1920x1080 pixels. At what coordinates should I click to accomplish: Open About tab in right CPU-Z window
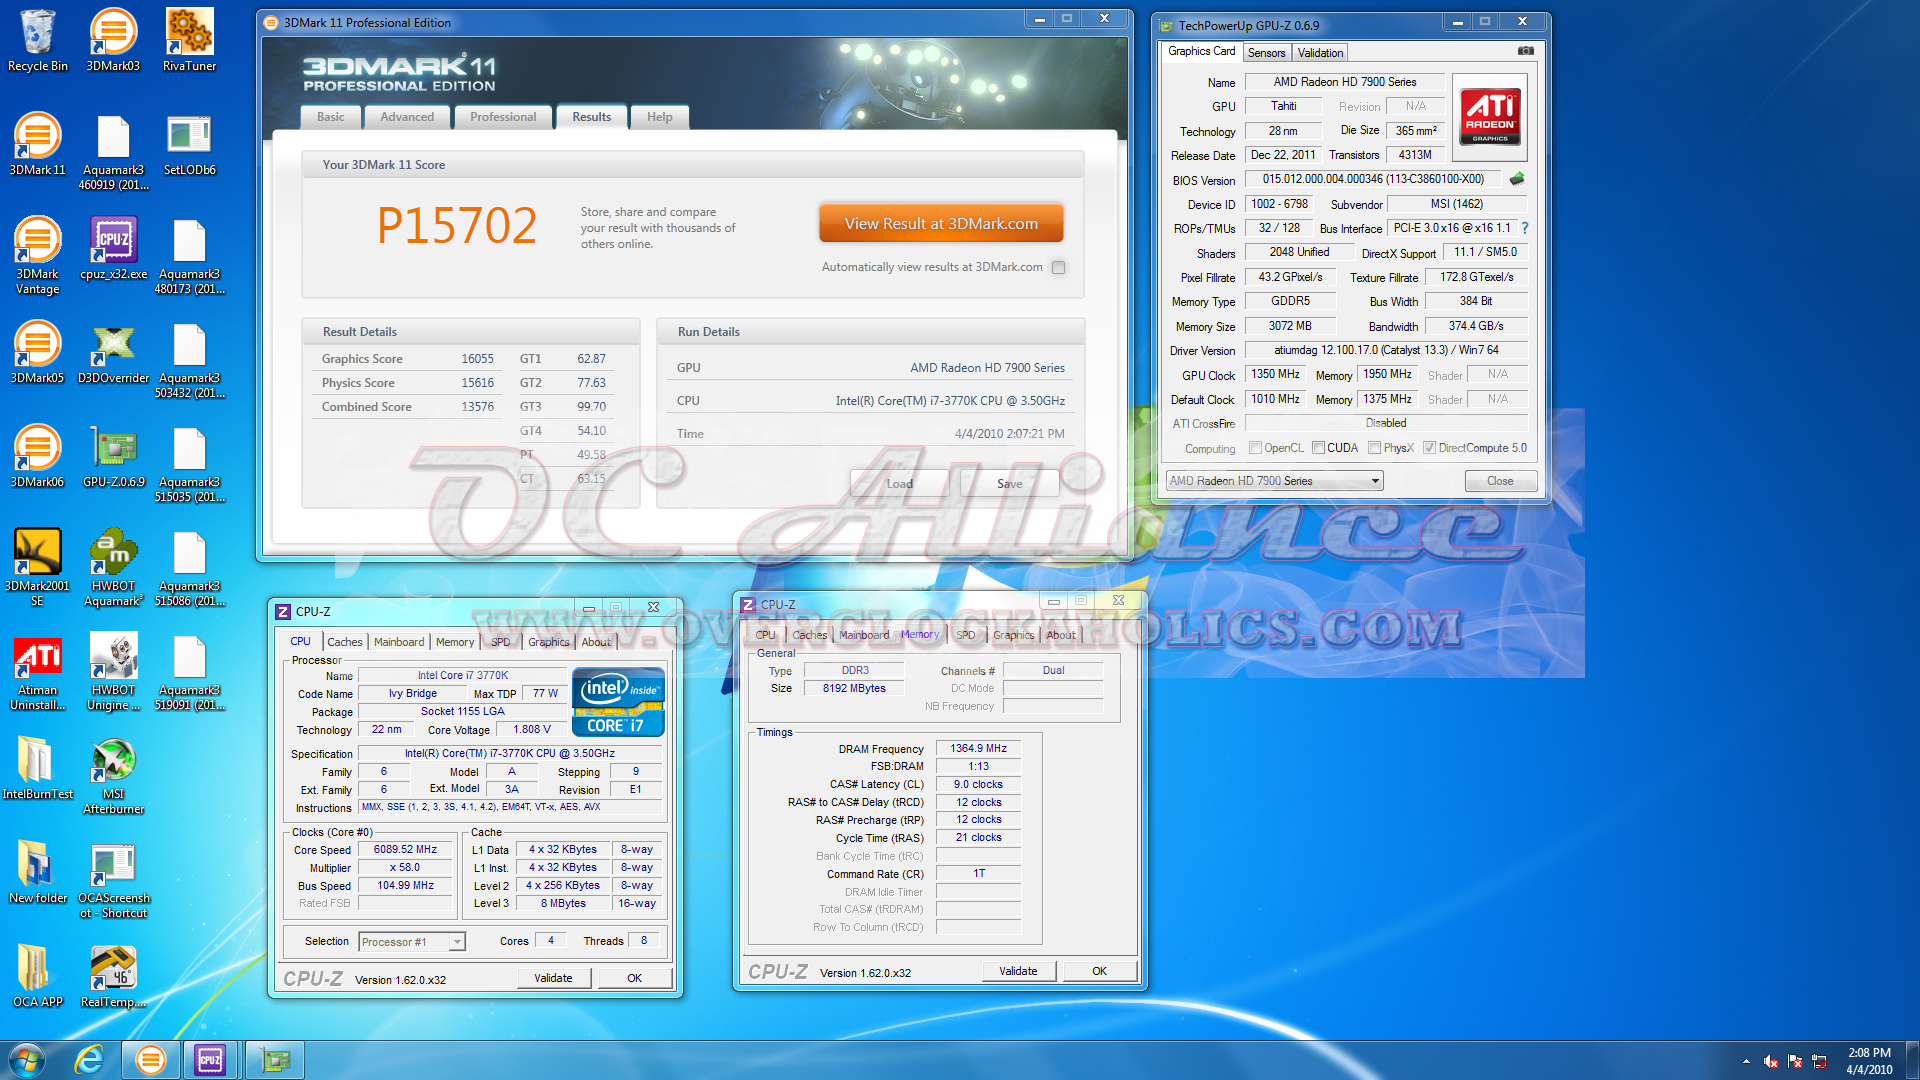tap(1061, 635)
